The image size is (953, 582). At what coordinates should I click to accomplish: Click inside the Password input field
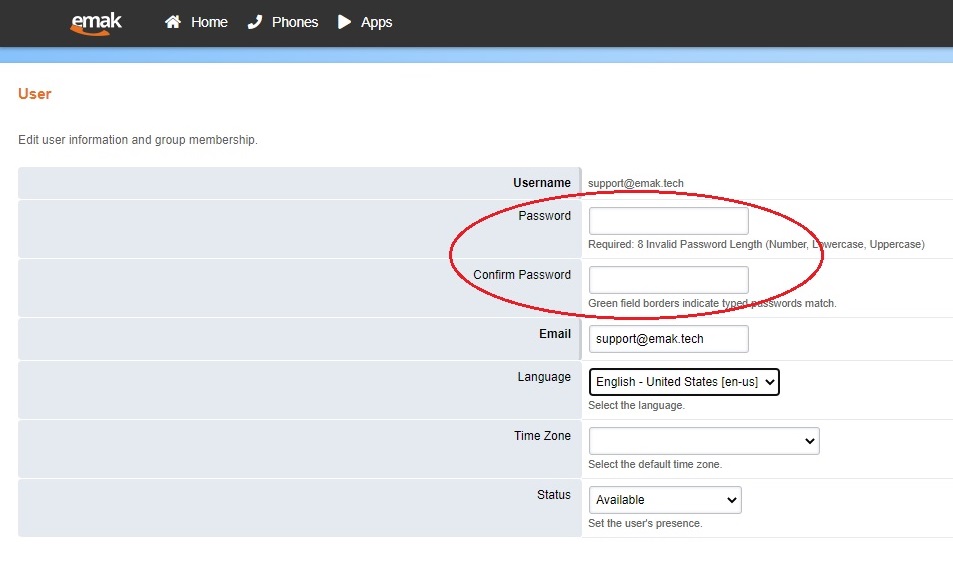click(x=668, y=220)
